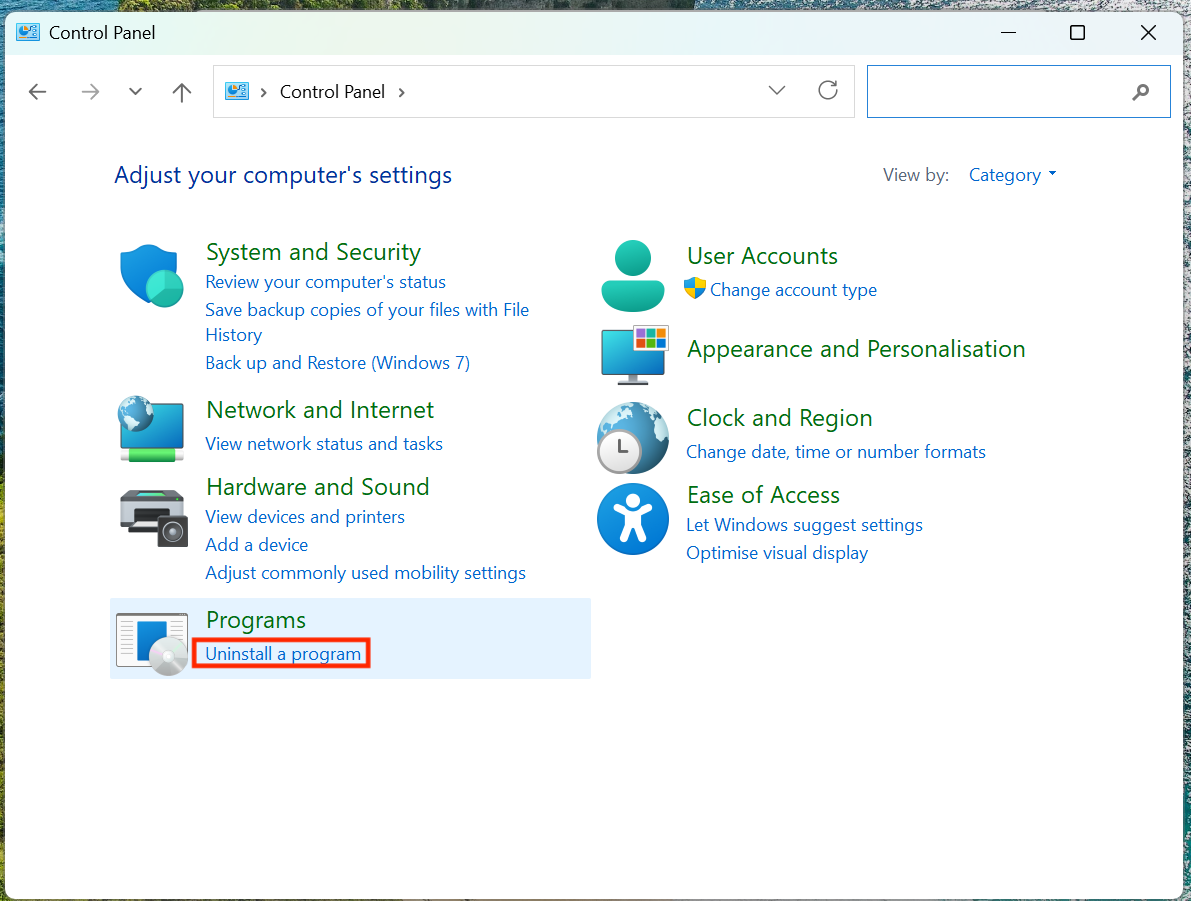Screen dimensions: 1191x901
Task: Click Change account type
Action: point(792,289)
